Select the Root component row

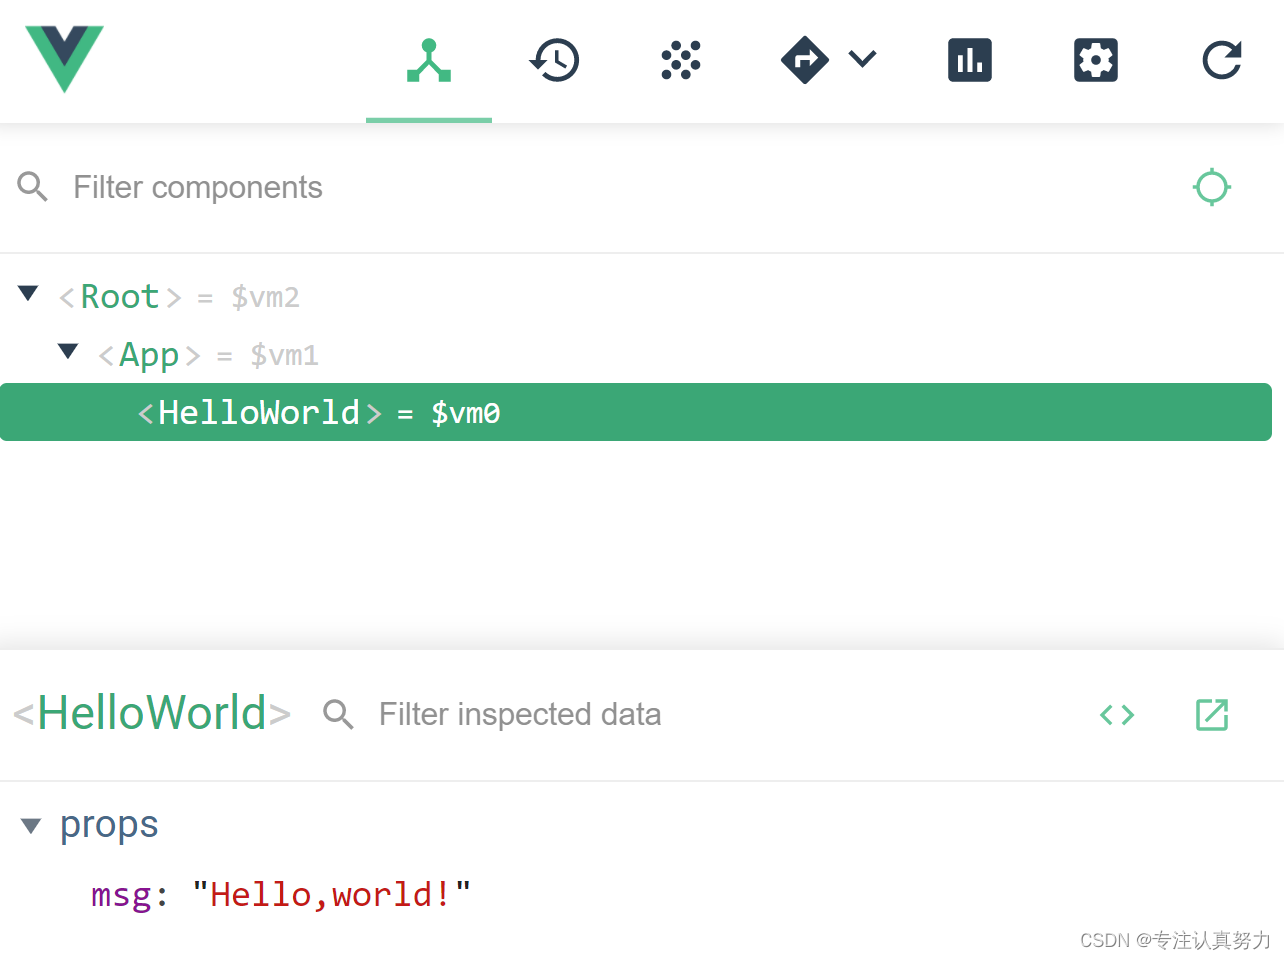click(x=636, y=297)
